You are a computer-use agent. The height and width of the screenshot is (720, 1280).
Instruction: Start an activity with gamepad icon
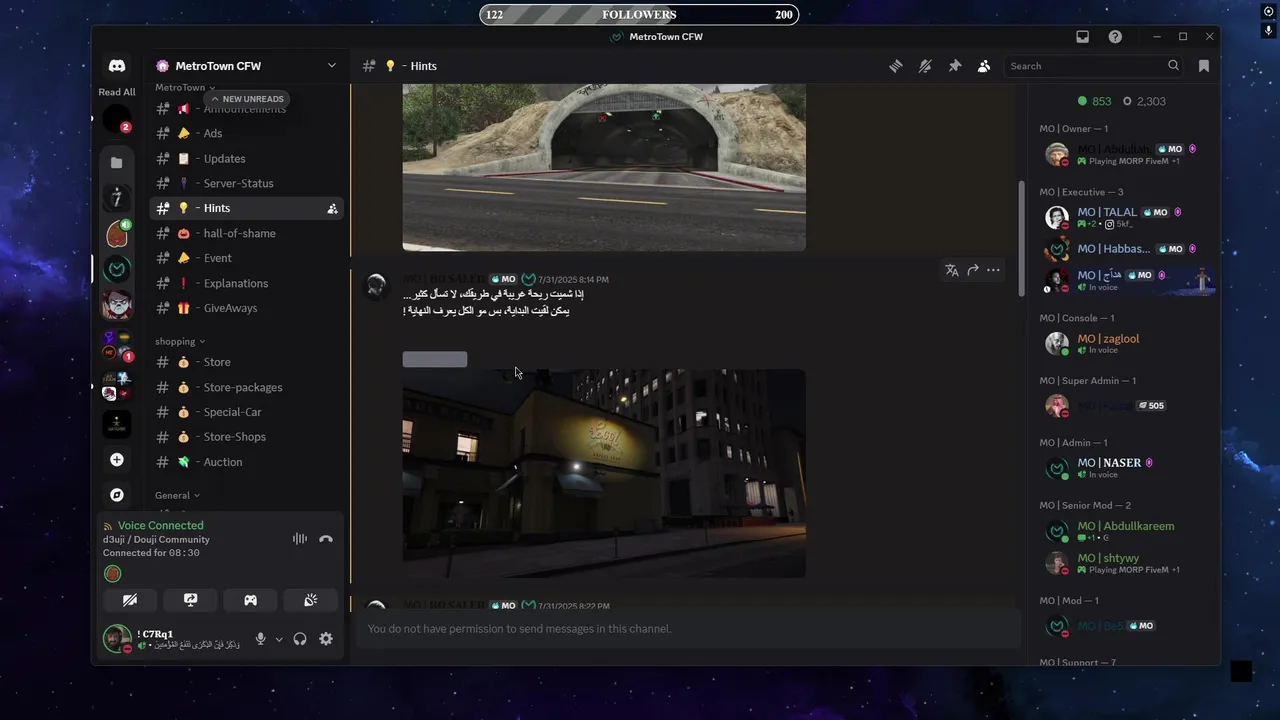point(250,600)
